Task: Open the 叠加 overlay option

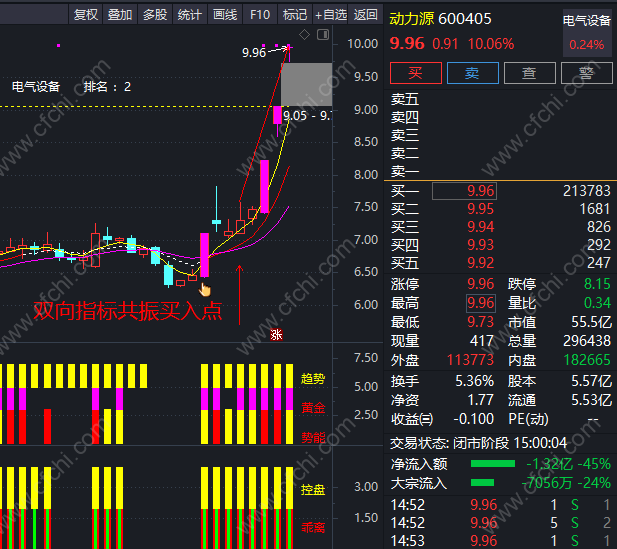Action: click(120, 15)
